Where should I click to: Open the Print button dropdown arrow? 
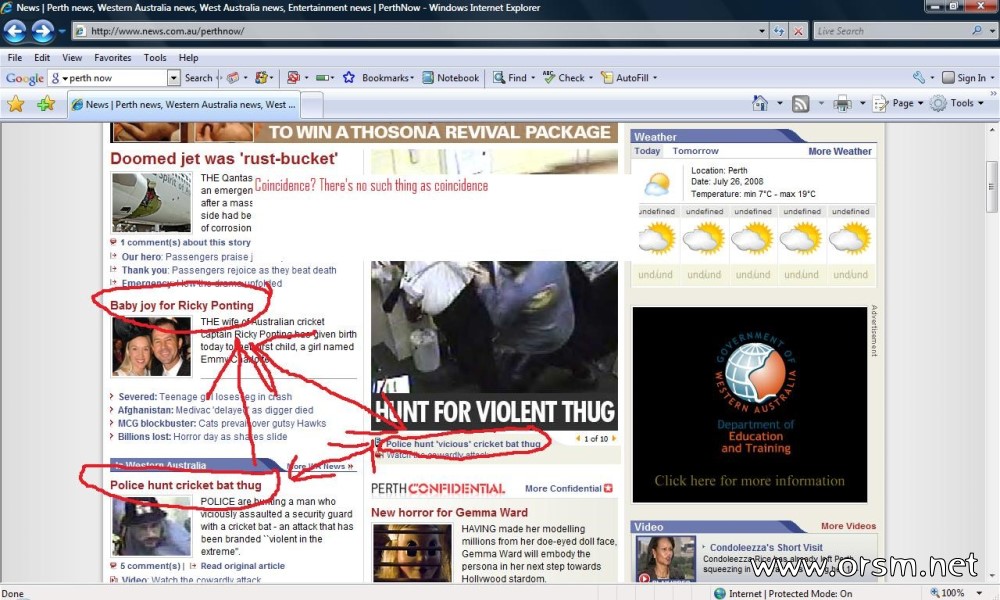(862, 103)
